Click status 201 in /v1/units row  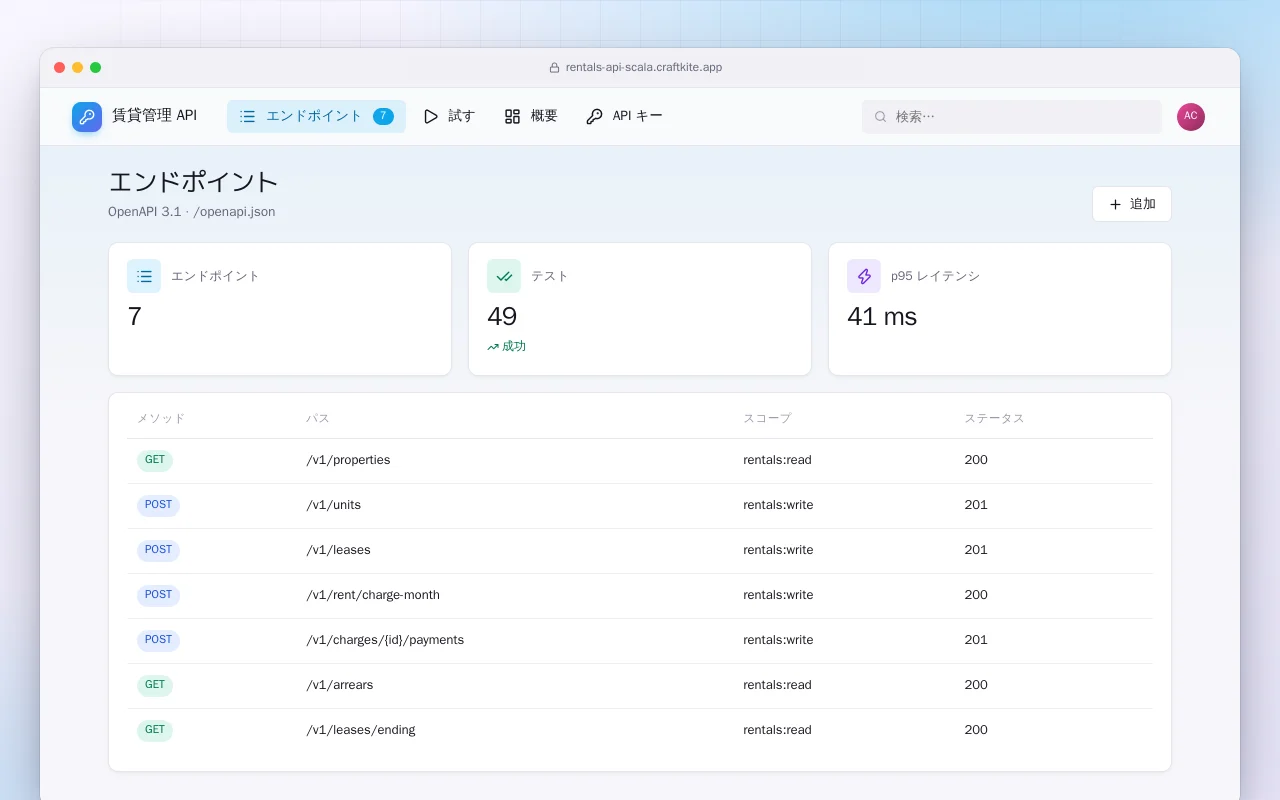(x=976, y=505)
